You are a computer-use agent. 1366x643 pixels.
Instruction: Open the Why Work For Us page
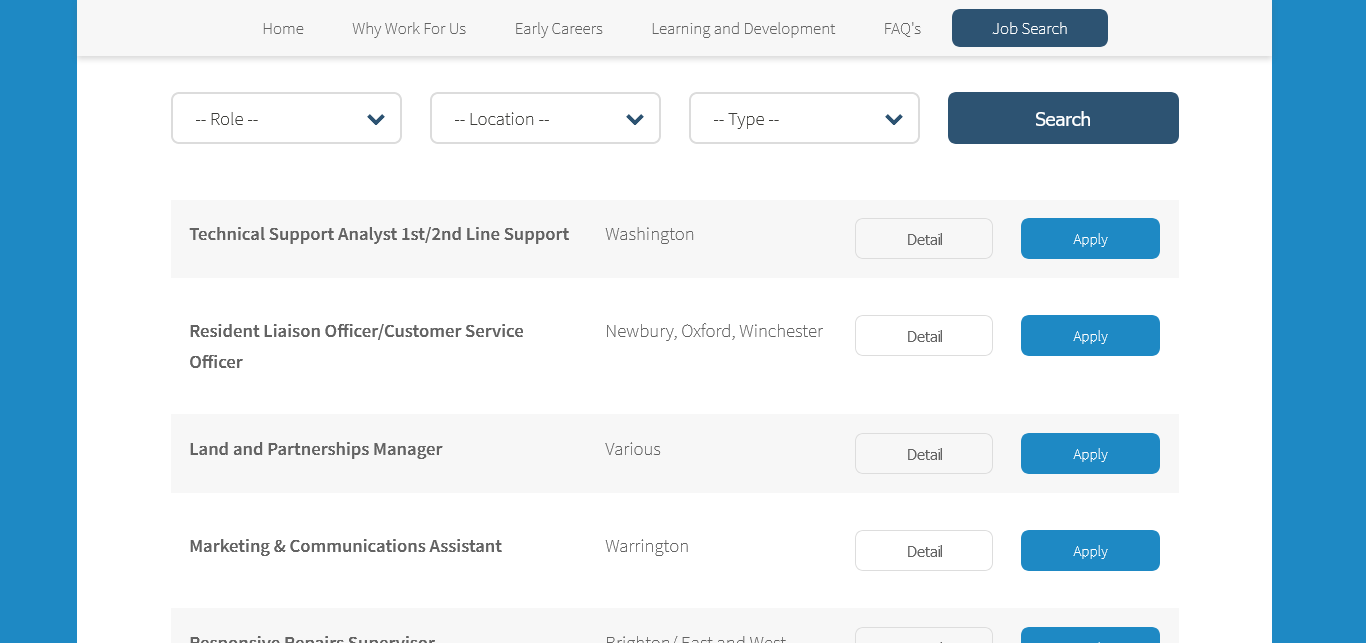tap(409, 29)
